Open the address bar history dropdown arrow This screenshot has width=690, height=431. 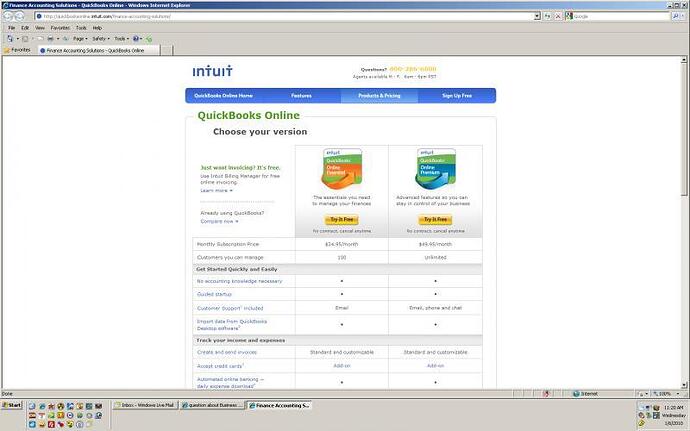click(537, 16)
